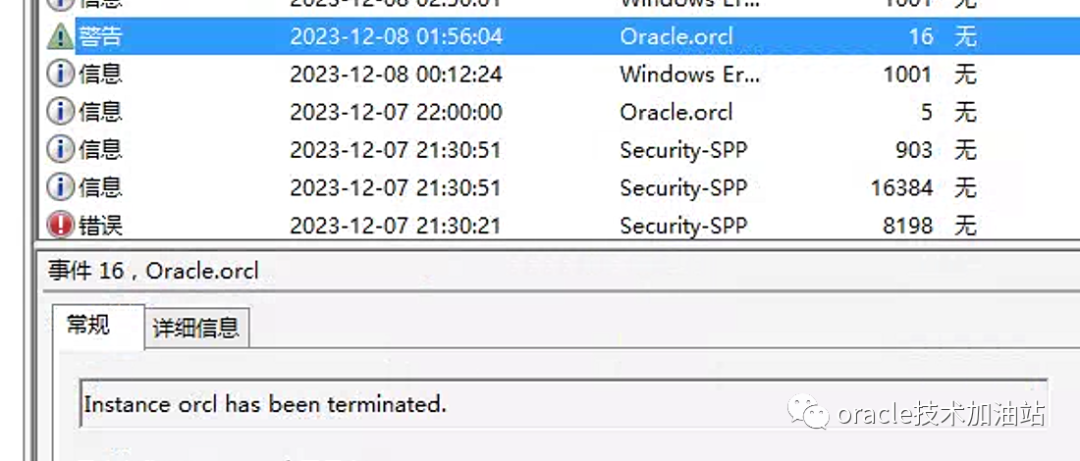This screenshot has width=1080, height=461.
Task: Click the info icon of the 00:12:24 event
Action: 61,74
